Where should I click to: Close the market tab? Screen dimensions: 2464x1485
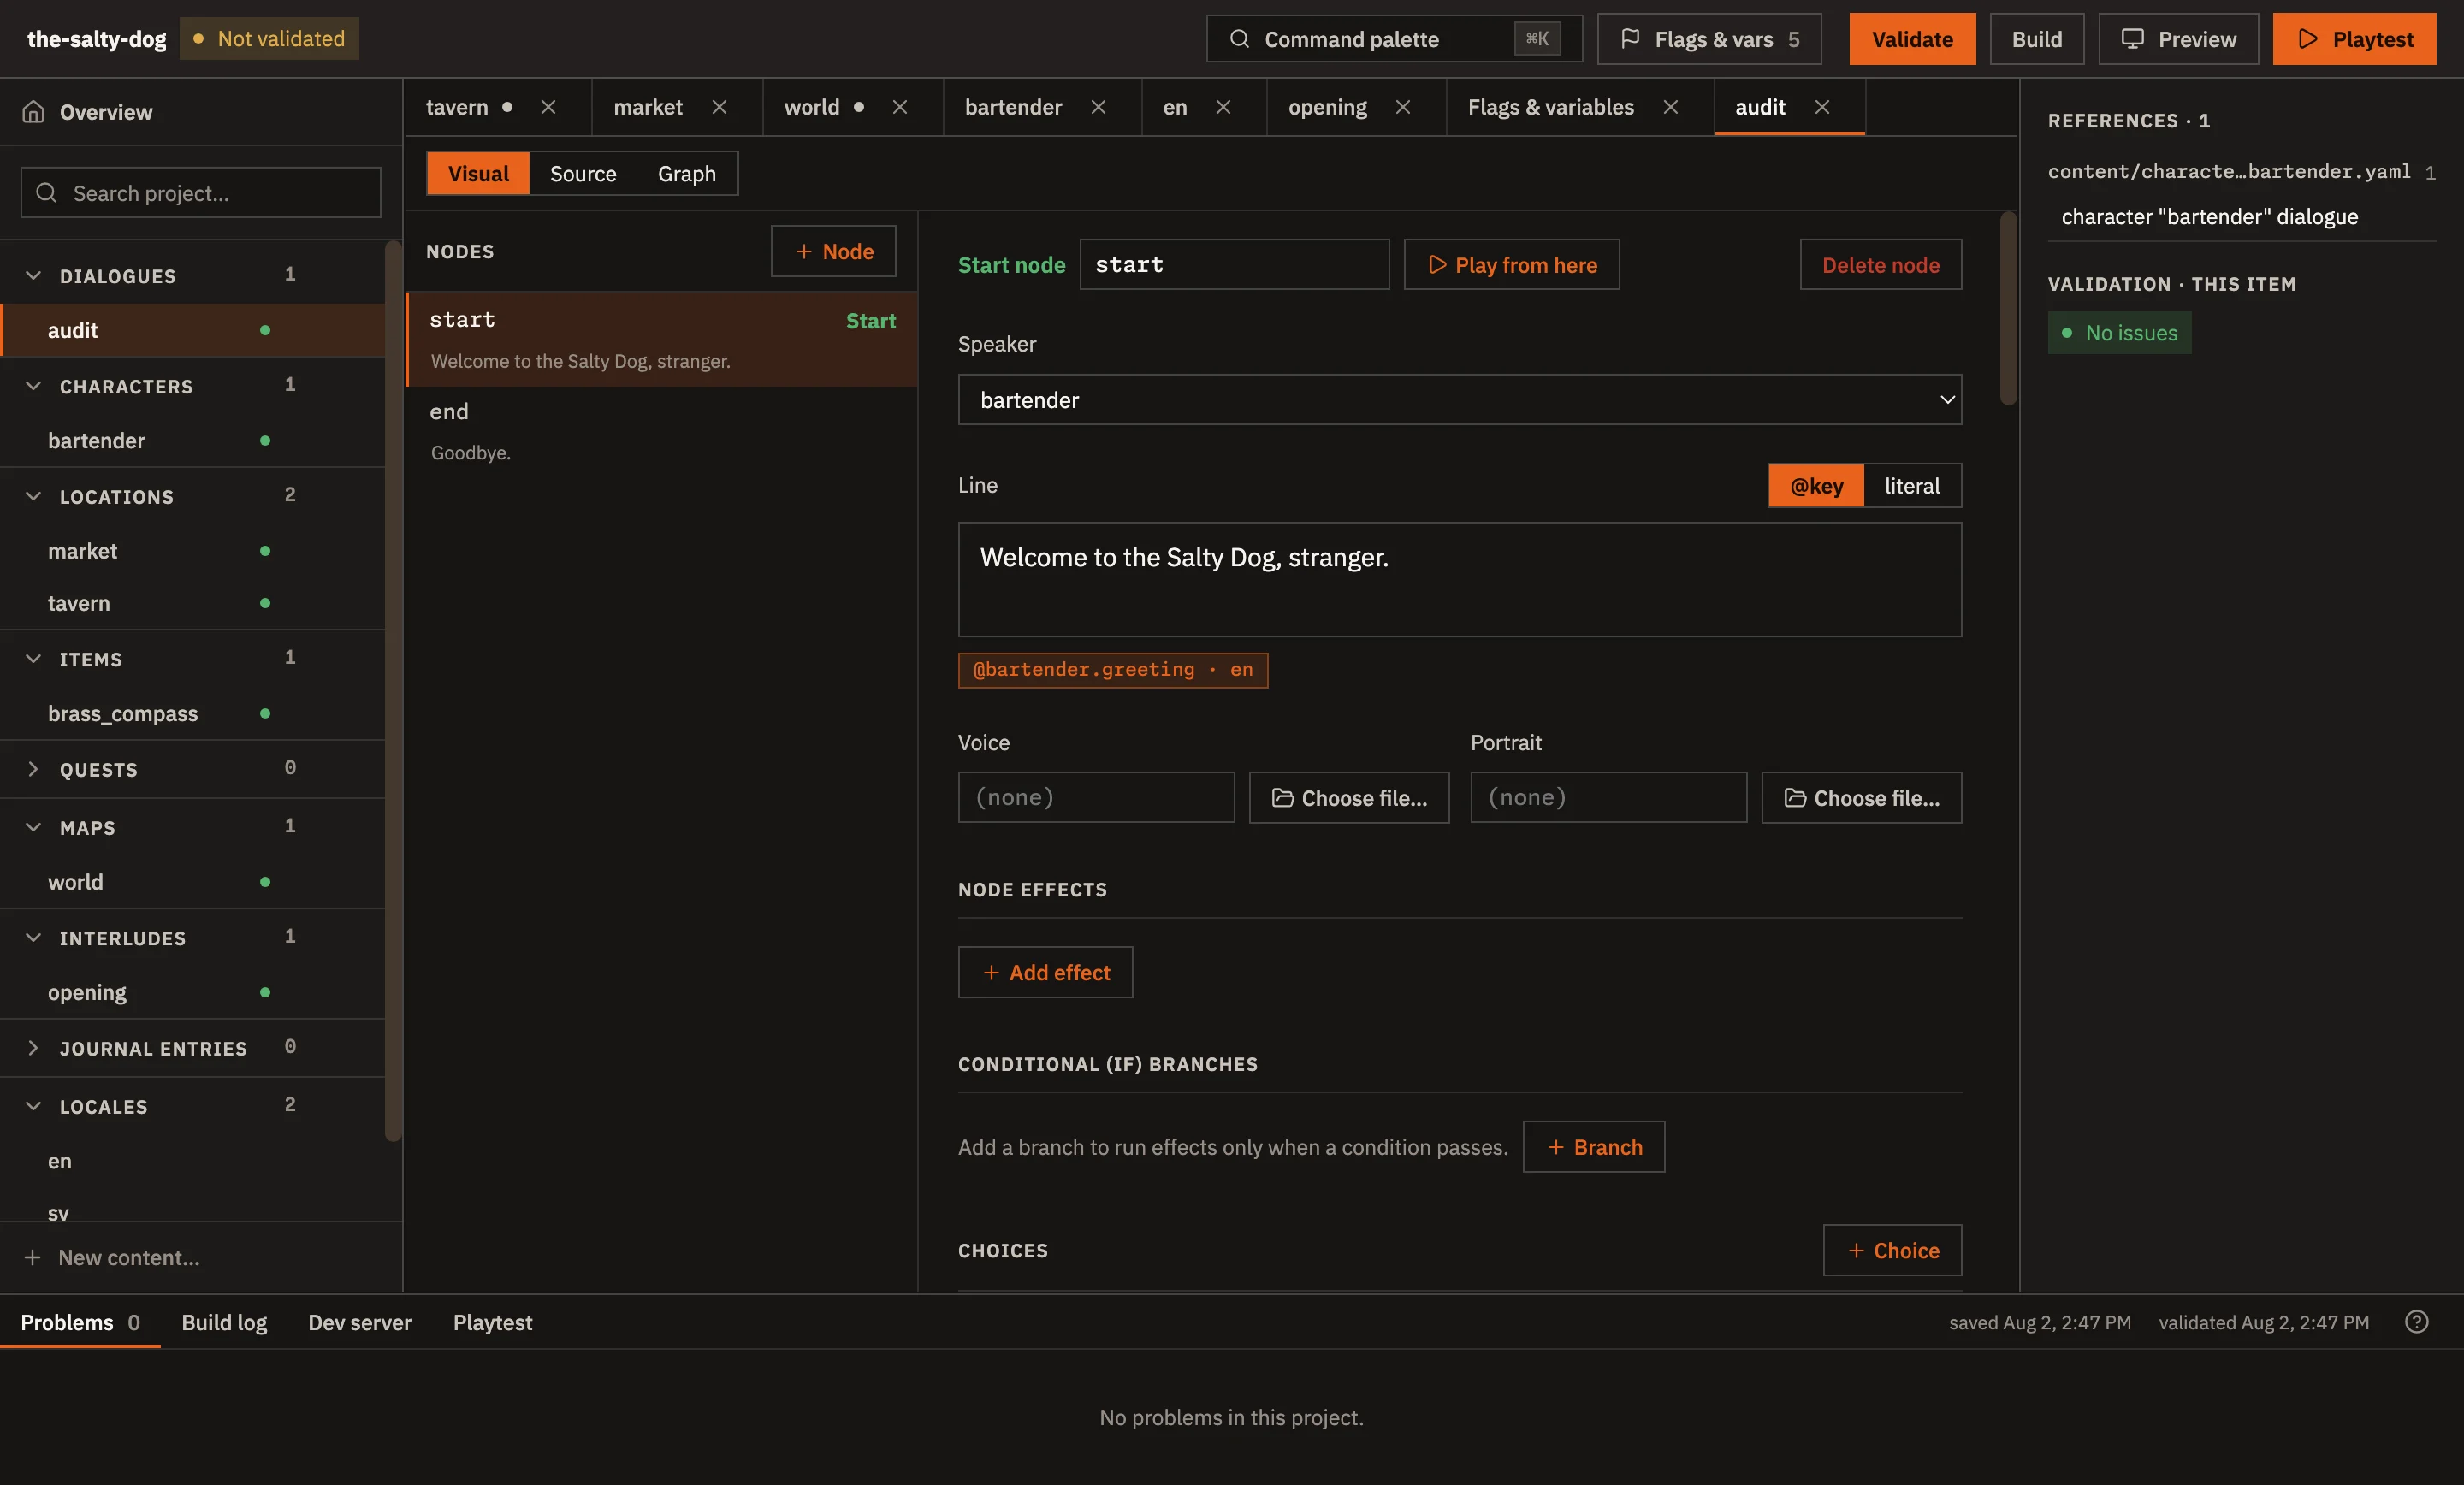[x=719, y=107]
